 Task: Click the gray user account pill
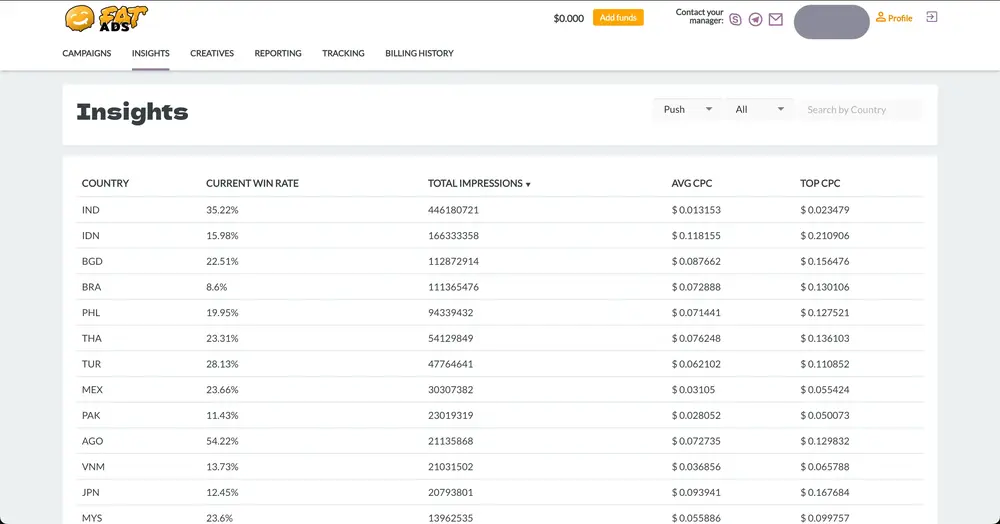[832, 22]
